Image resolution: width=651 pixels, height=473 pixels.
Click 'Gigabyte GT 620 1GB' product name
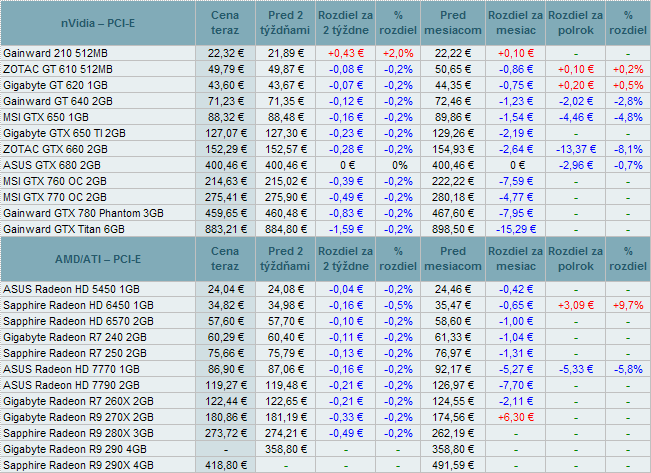(x=55, y=85)
